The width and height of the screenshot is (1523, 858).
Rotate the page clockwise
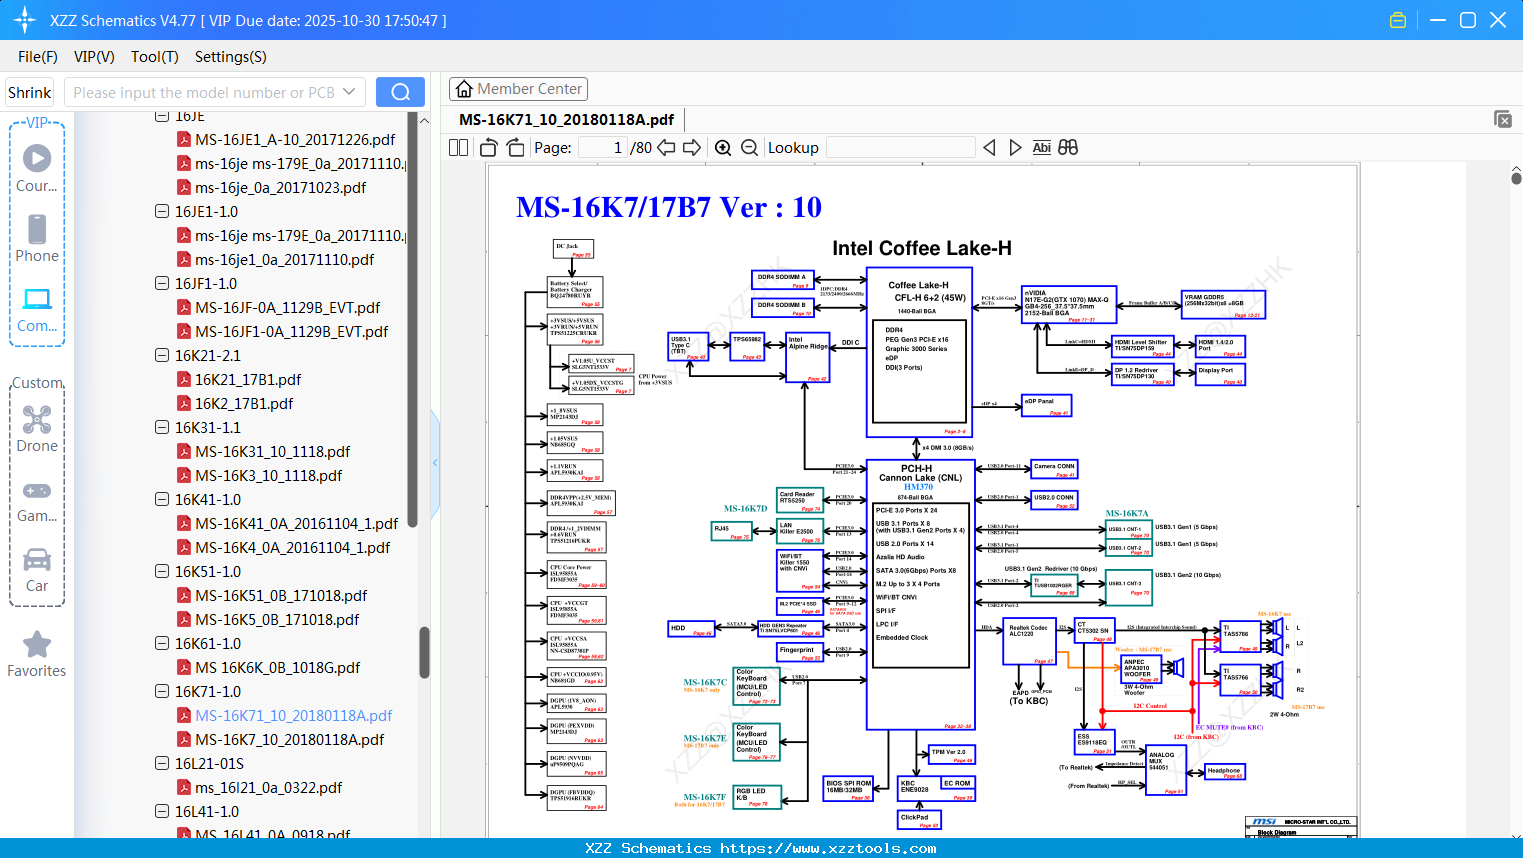pyautogui.click(x=516, y=148)
